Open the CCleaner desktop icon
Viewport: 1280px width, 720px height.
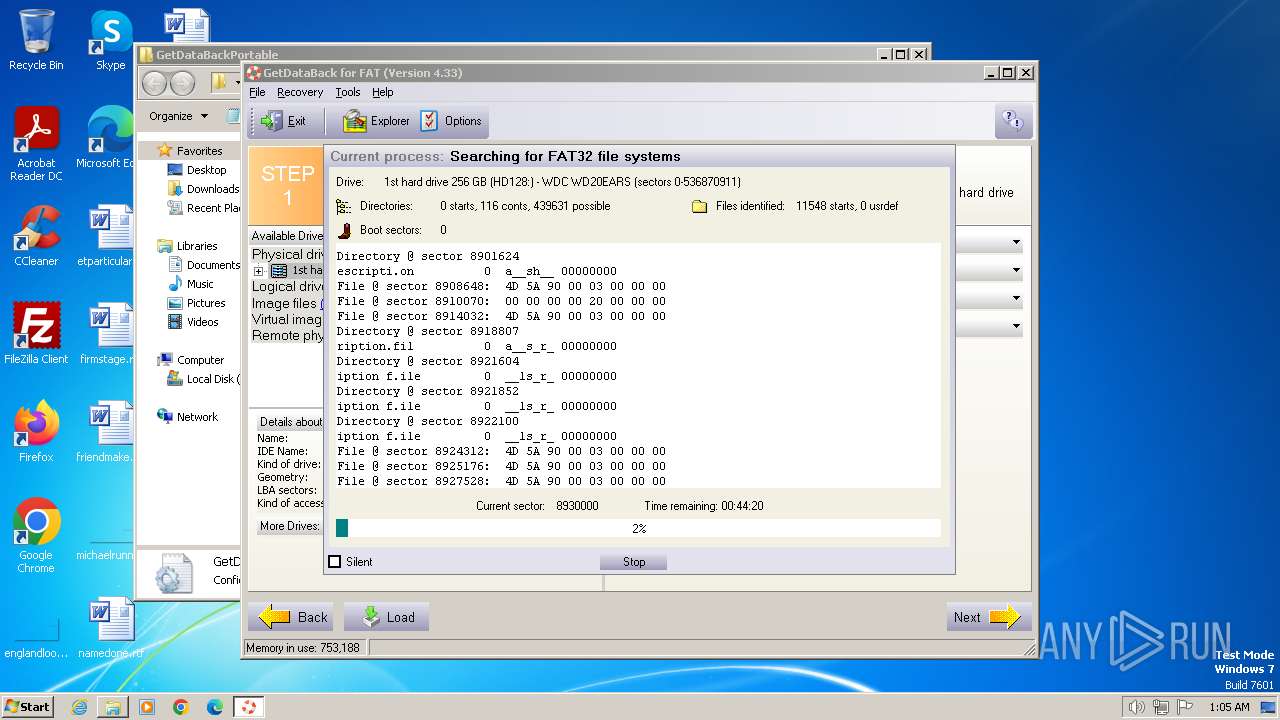pos(36,236)
